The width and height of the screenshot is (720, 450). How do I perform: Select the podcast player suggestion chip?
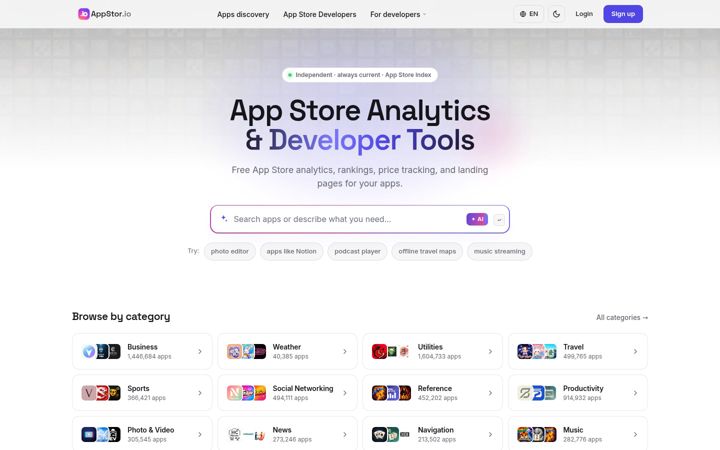(x=357, y=251)
